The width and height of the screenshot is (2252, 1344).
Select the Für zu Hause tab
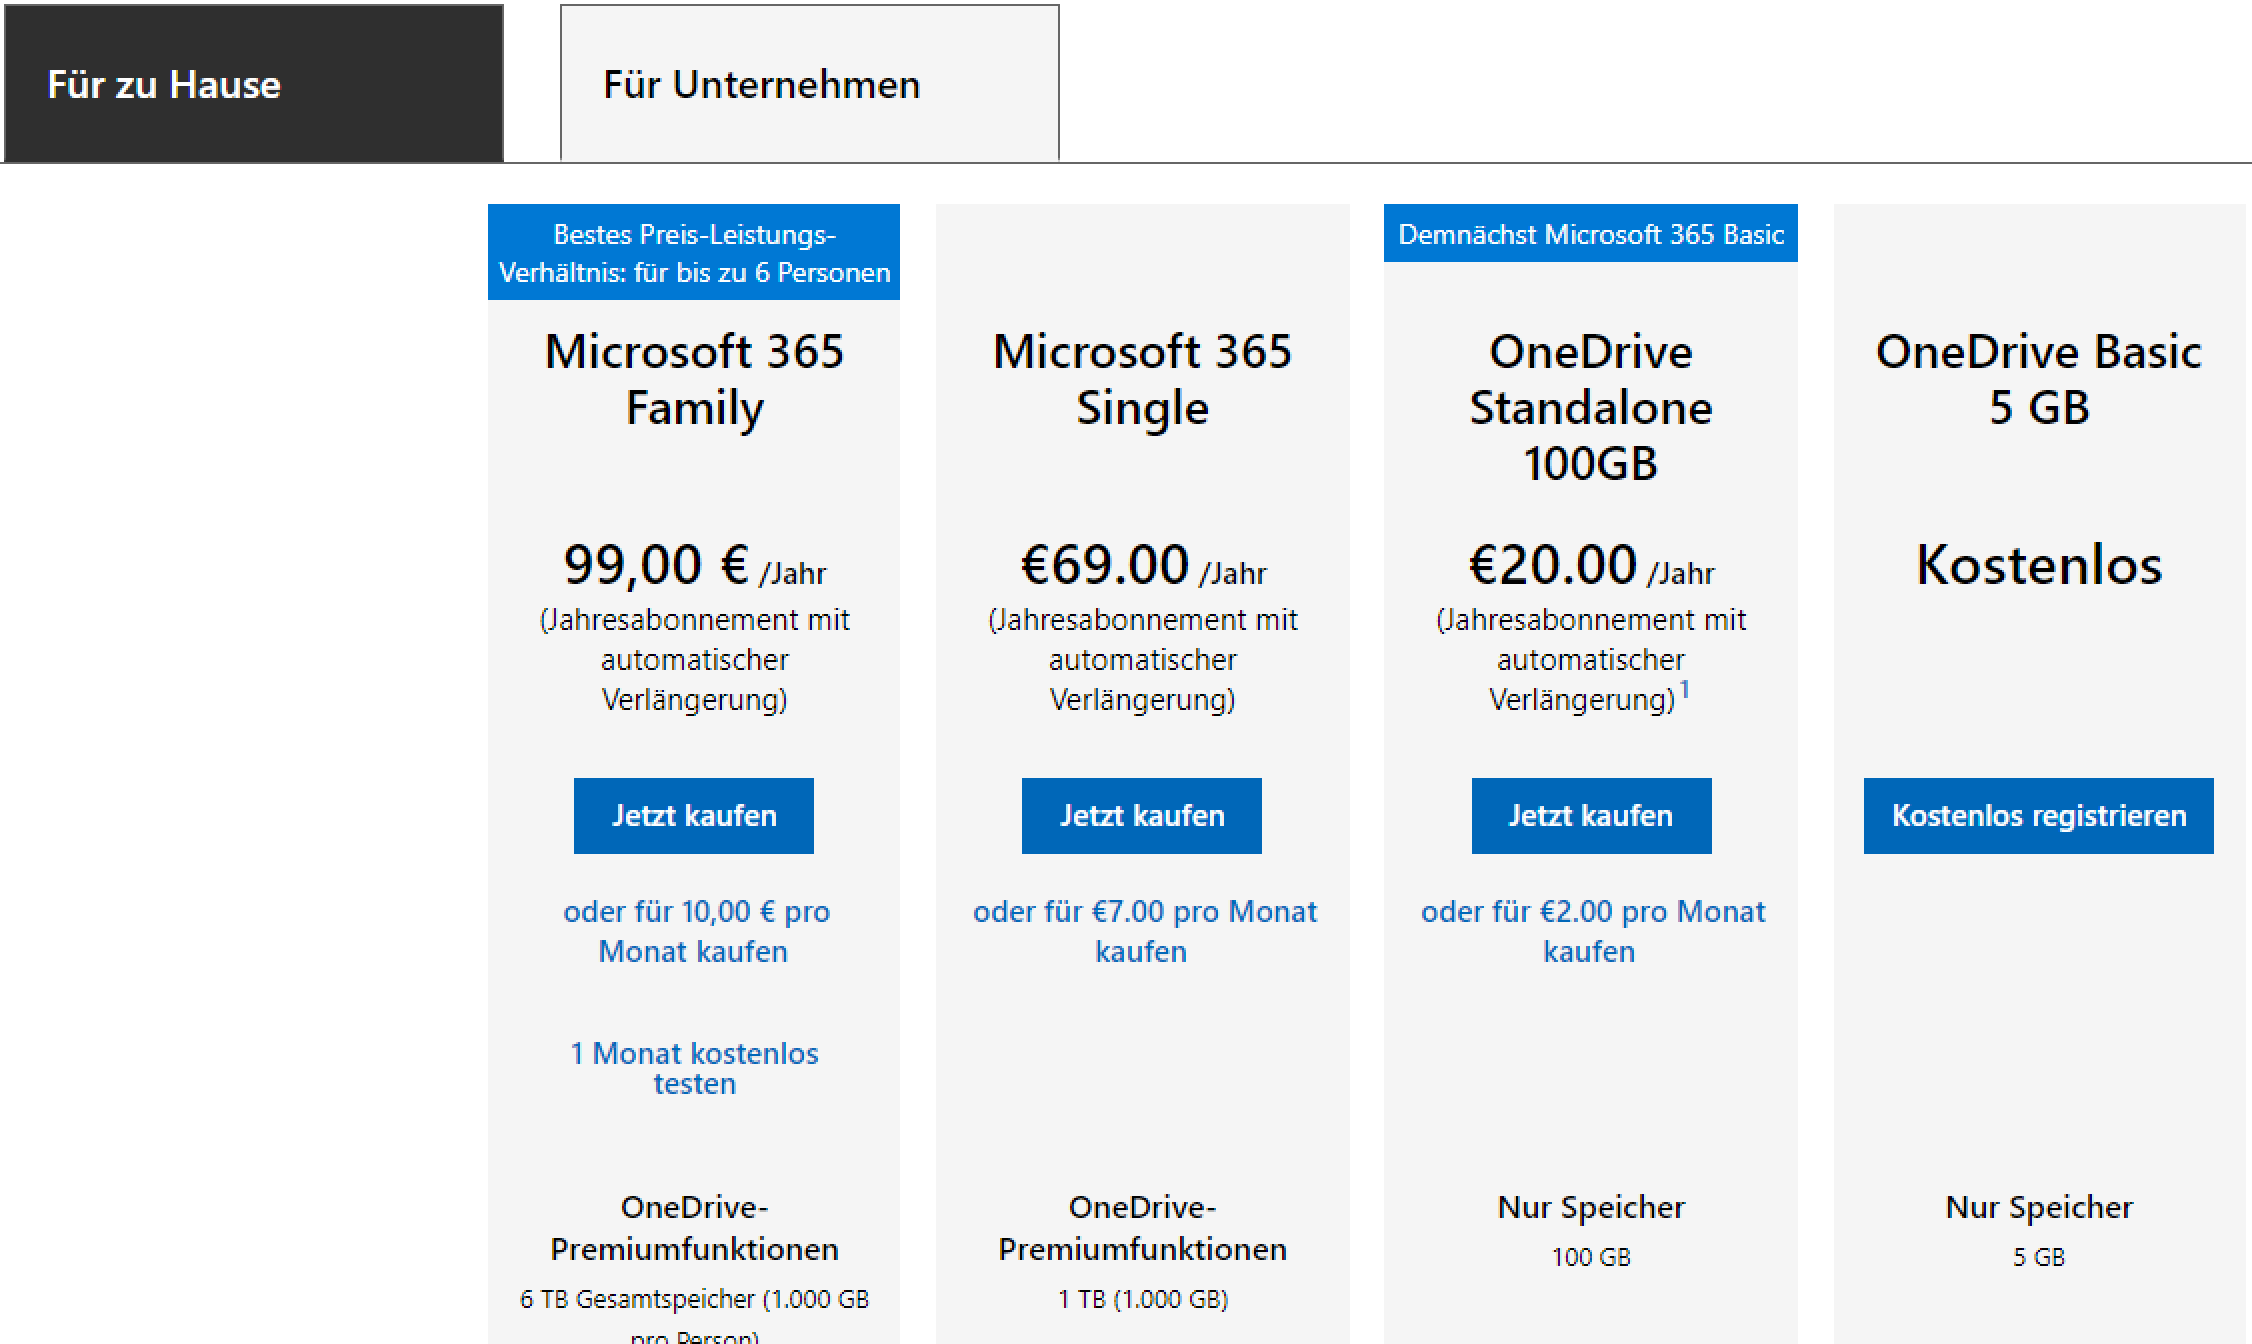(253, 84)
